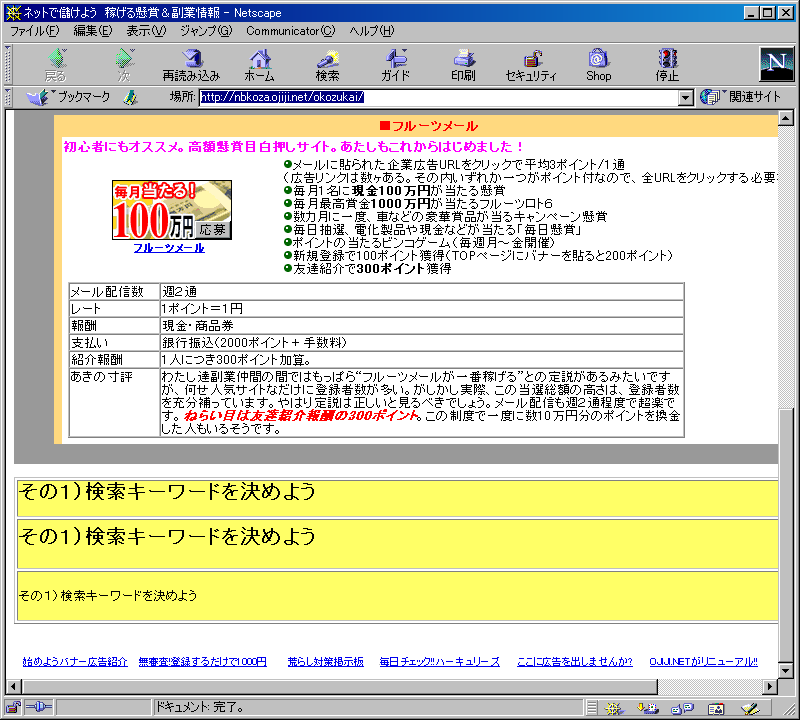The height and width of the screenshot is (720, 800).
Task: Open the 荒らし対策掲示板 link
Action: pyautogui.click(x=326, y=661)
